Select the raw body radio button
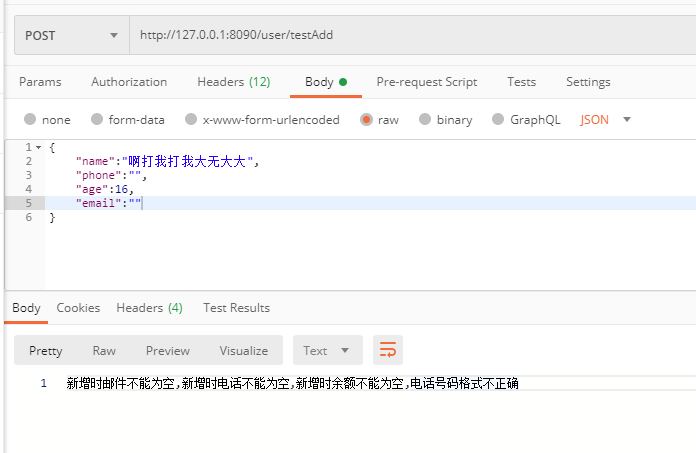This screenshot has height=453, width=696. click(x=366, y=120)
